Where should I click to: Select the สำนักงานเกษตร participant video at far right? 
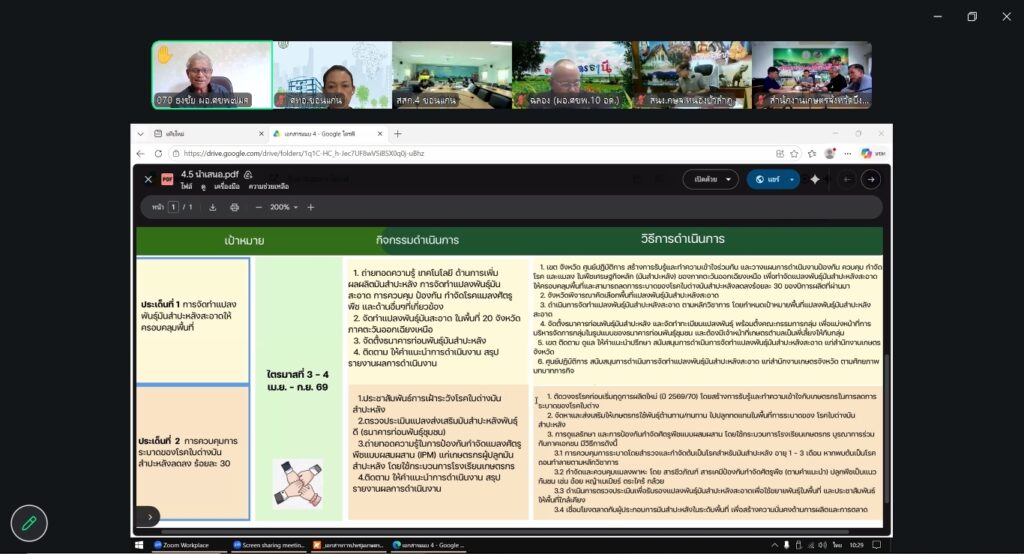click(x=812, y=74)
